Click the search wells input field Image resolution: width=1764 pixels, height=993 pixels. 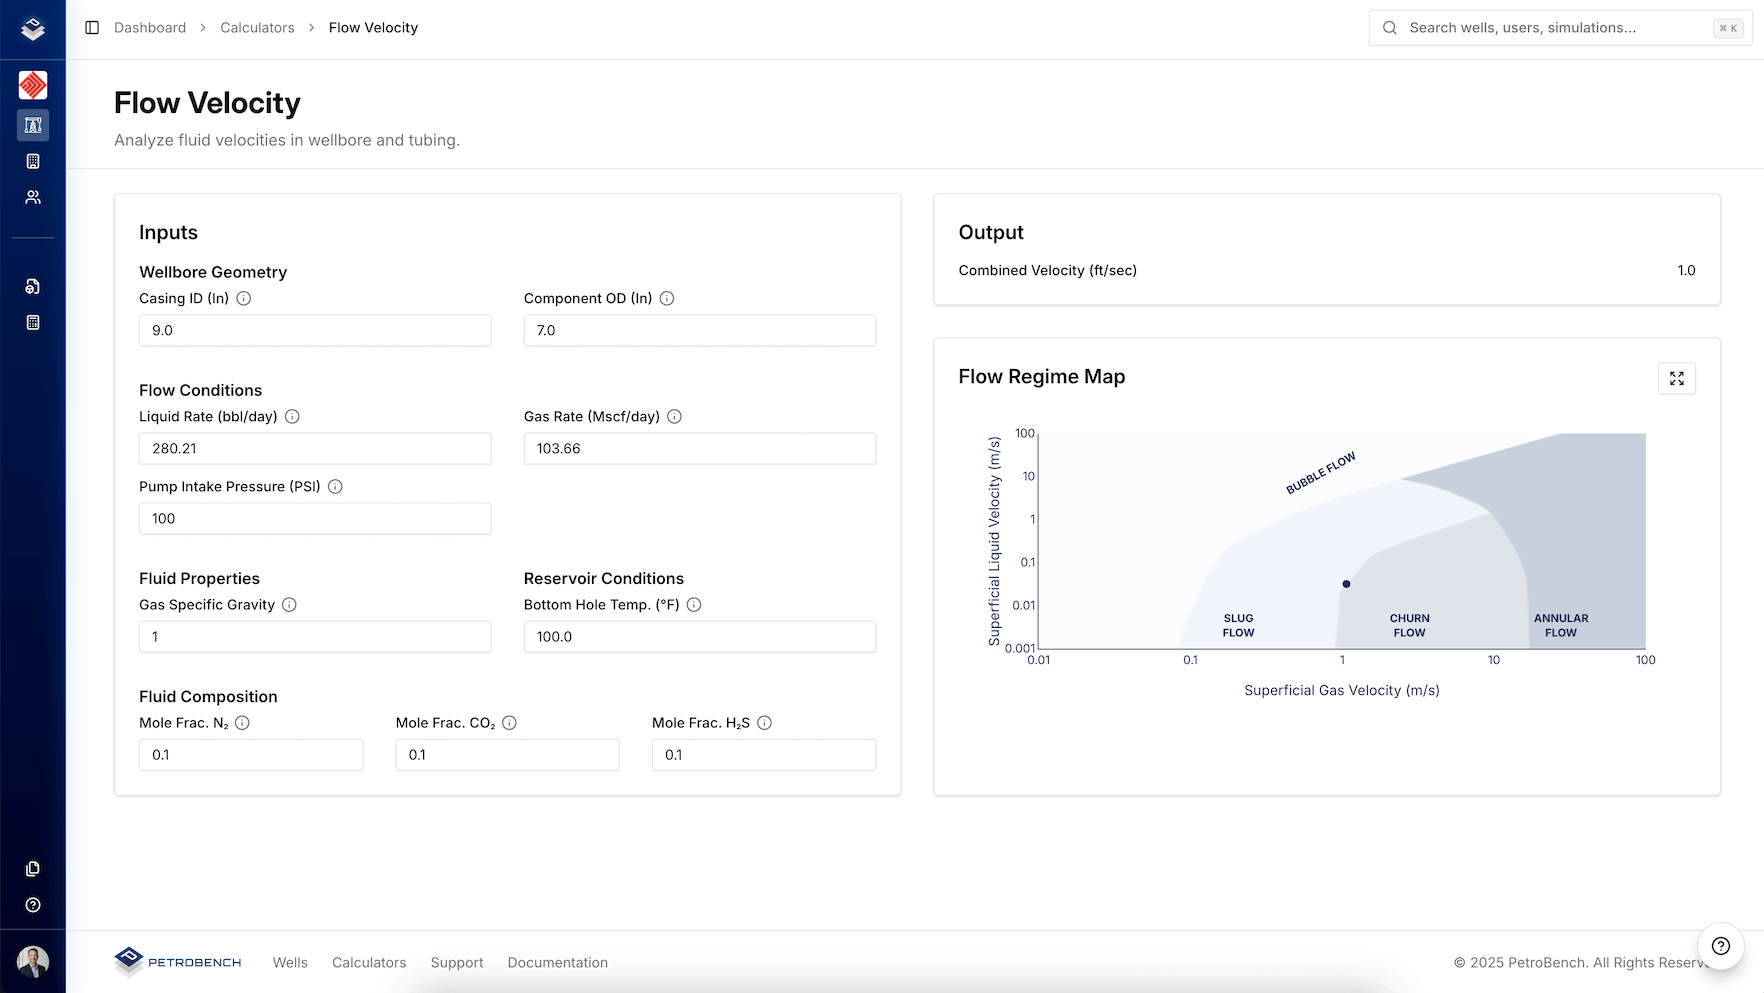tap(1560, 27)
